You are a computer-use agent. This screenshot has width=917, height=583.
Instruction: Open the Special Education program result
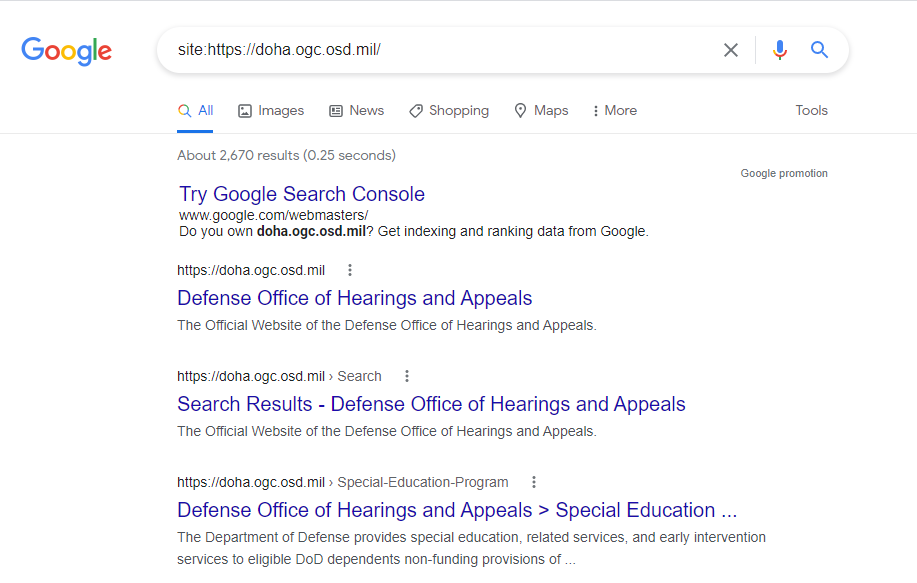(456, 510)
